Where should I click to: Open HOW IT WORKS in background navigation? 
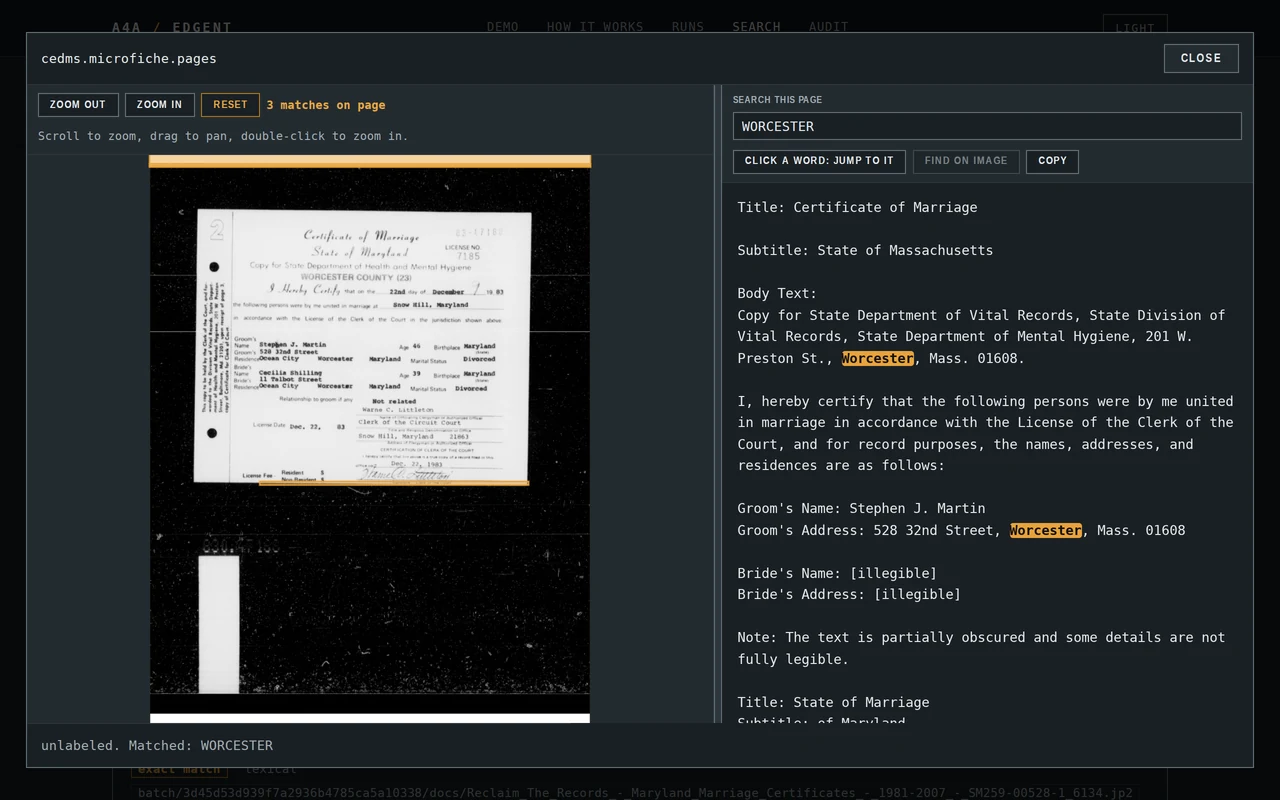coord(595,27)
